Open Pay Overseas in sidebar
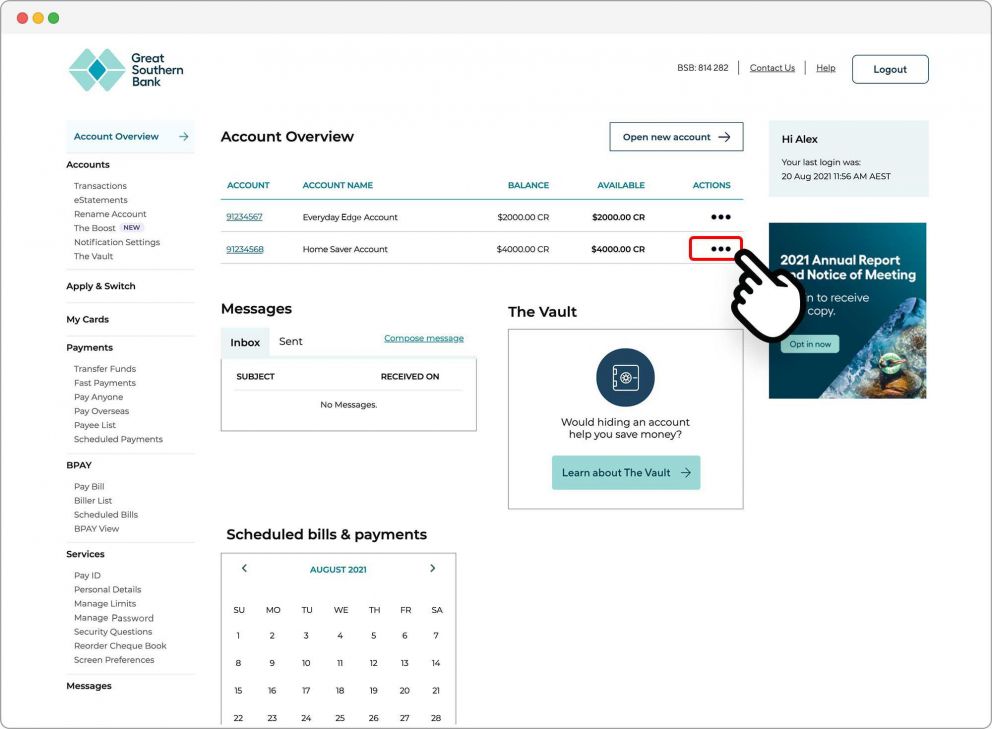Image resolution: width=992 pixels, height=729 pixels. point(101,411)
